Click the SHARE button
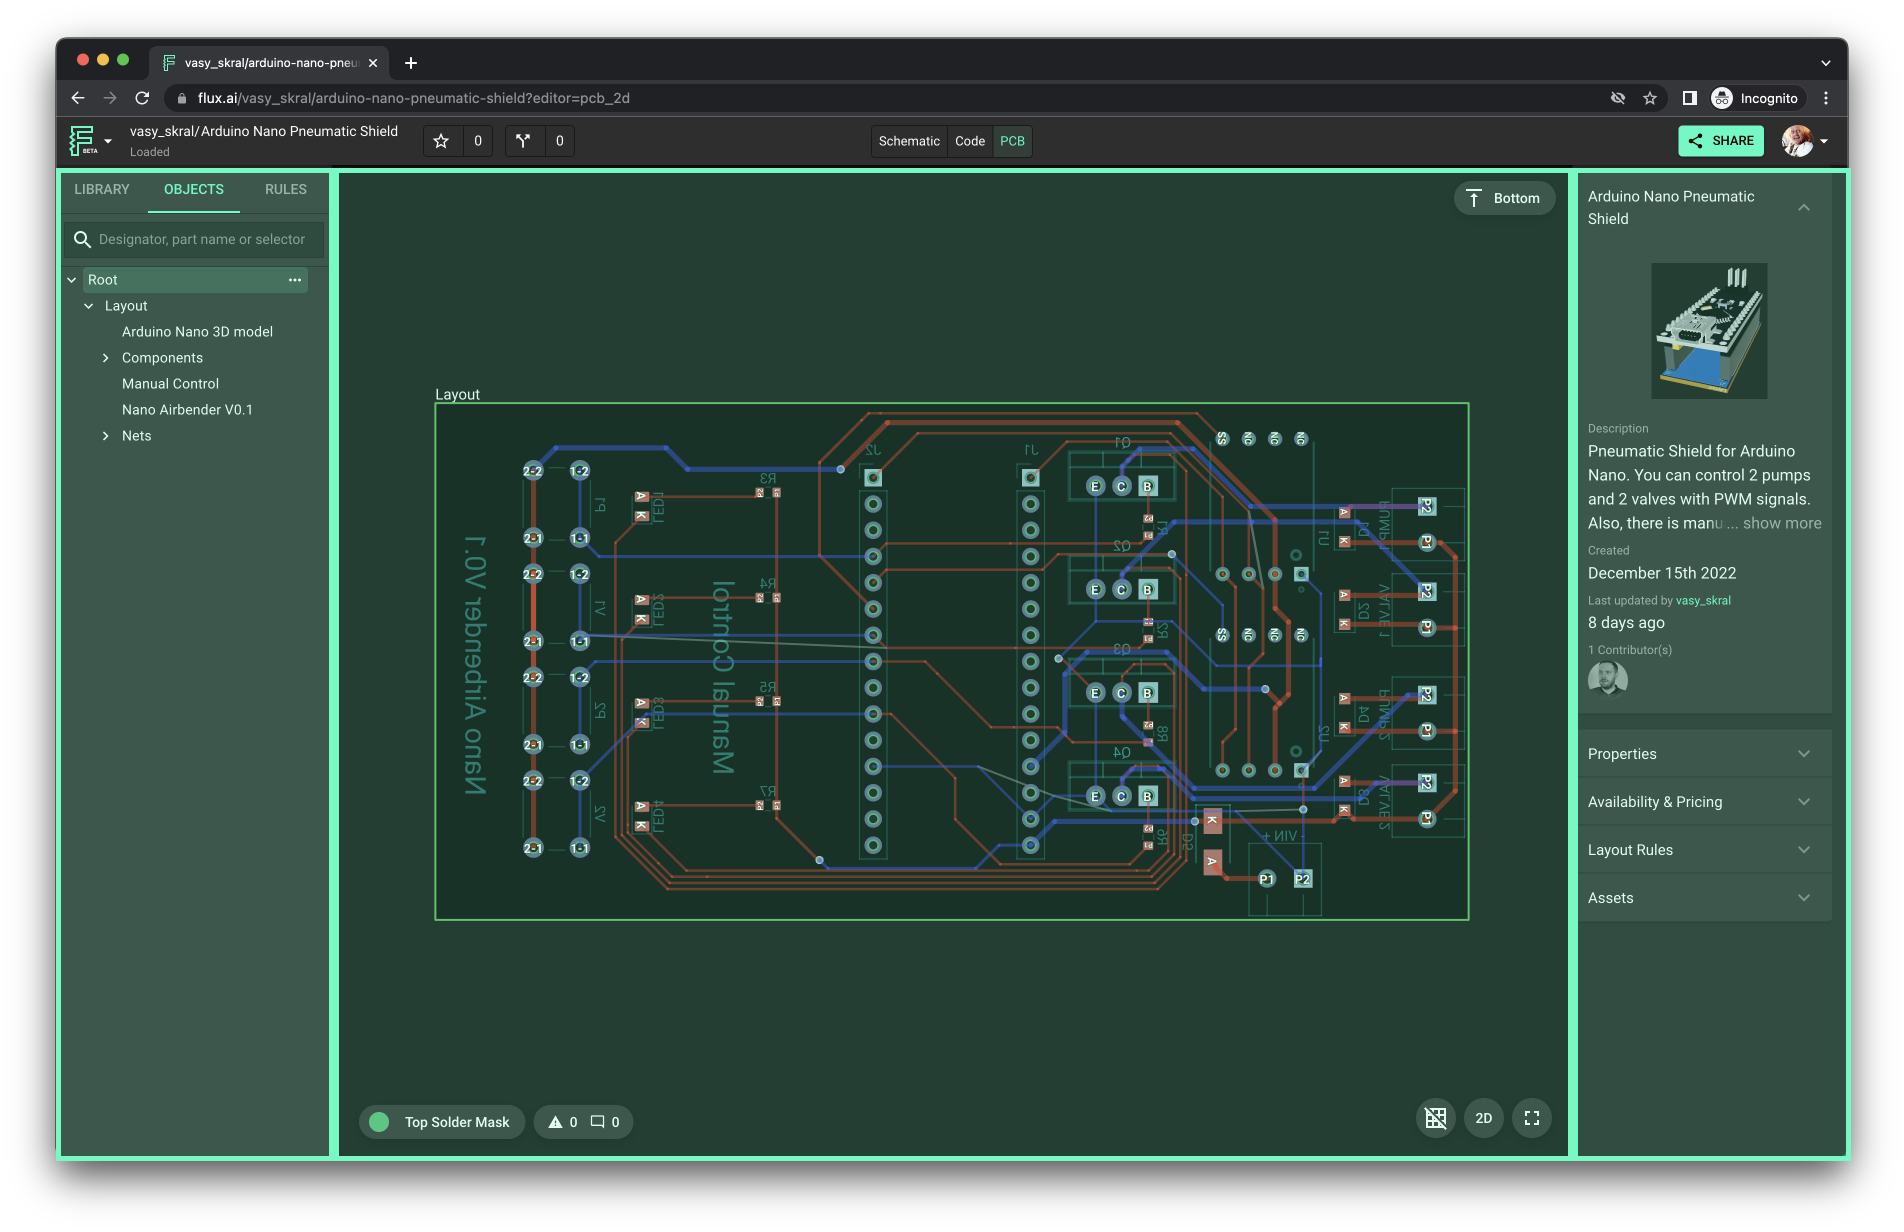The height and width of the screenshot is (1232, 1904). [1720, 140]
